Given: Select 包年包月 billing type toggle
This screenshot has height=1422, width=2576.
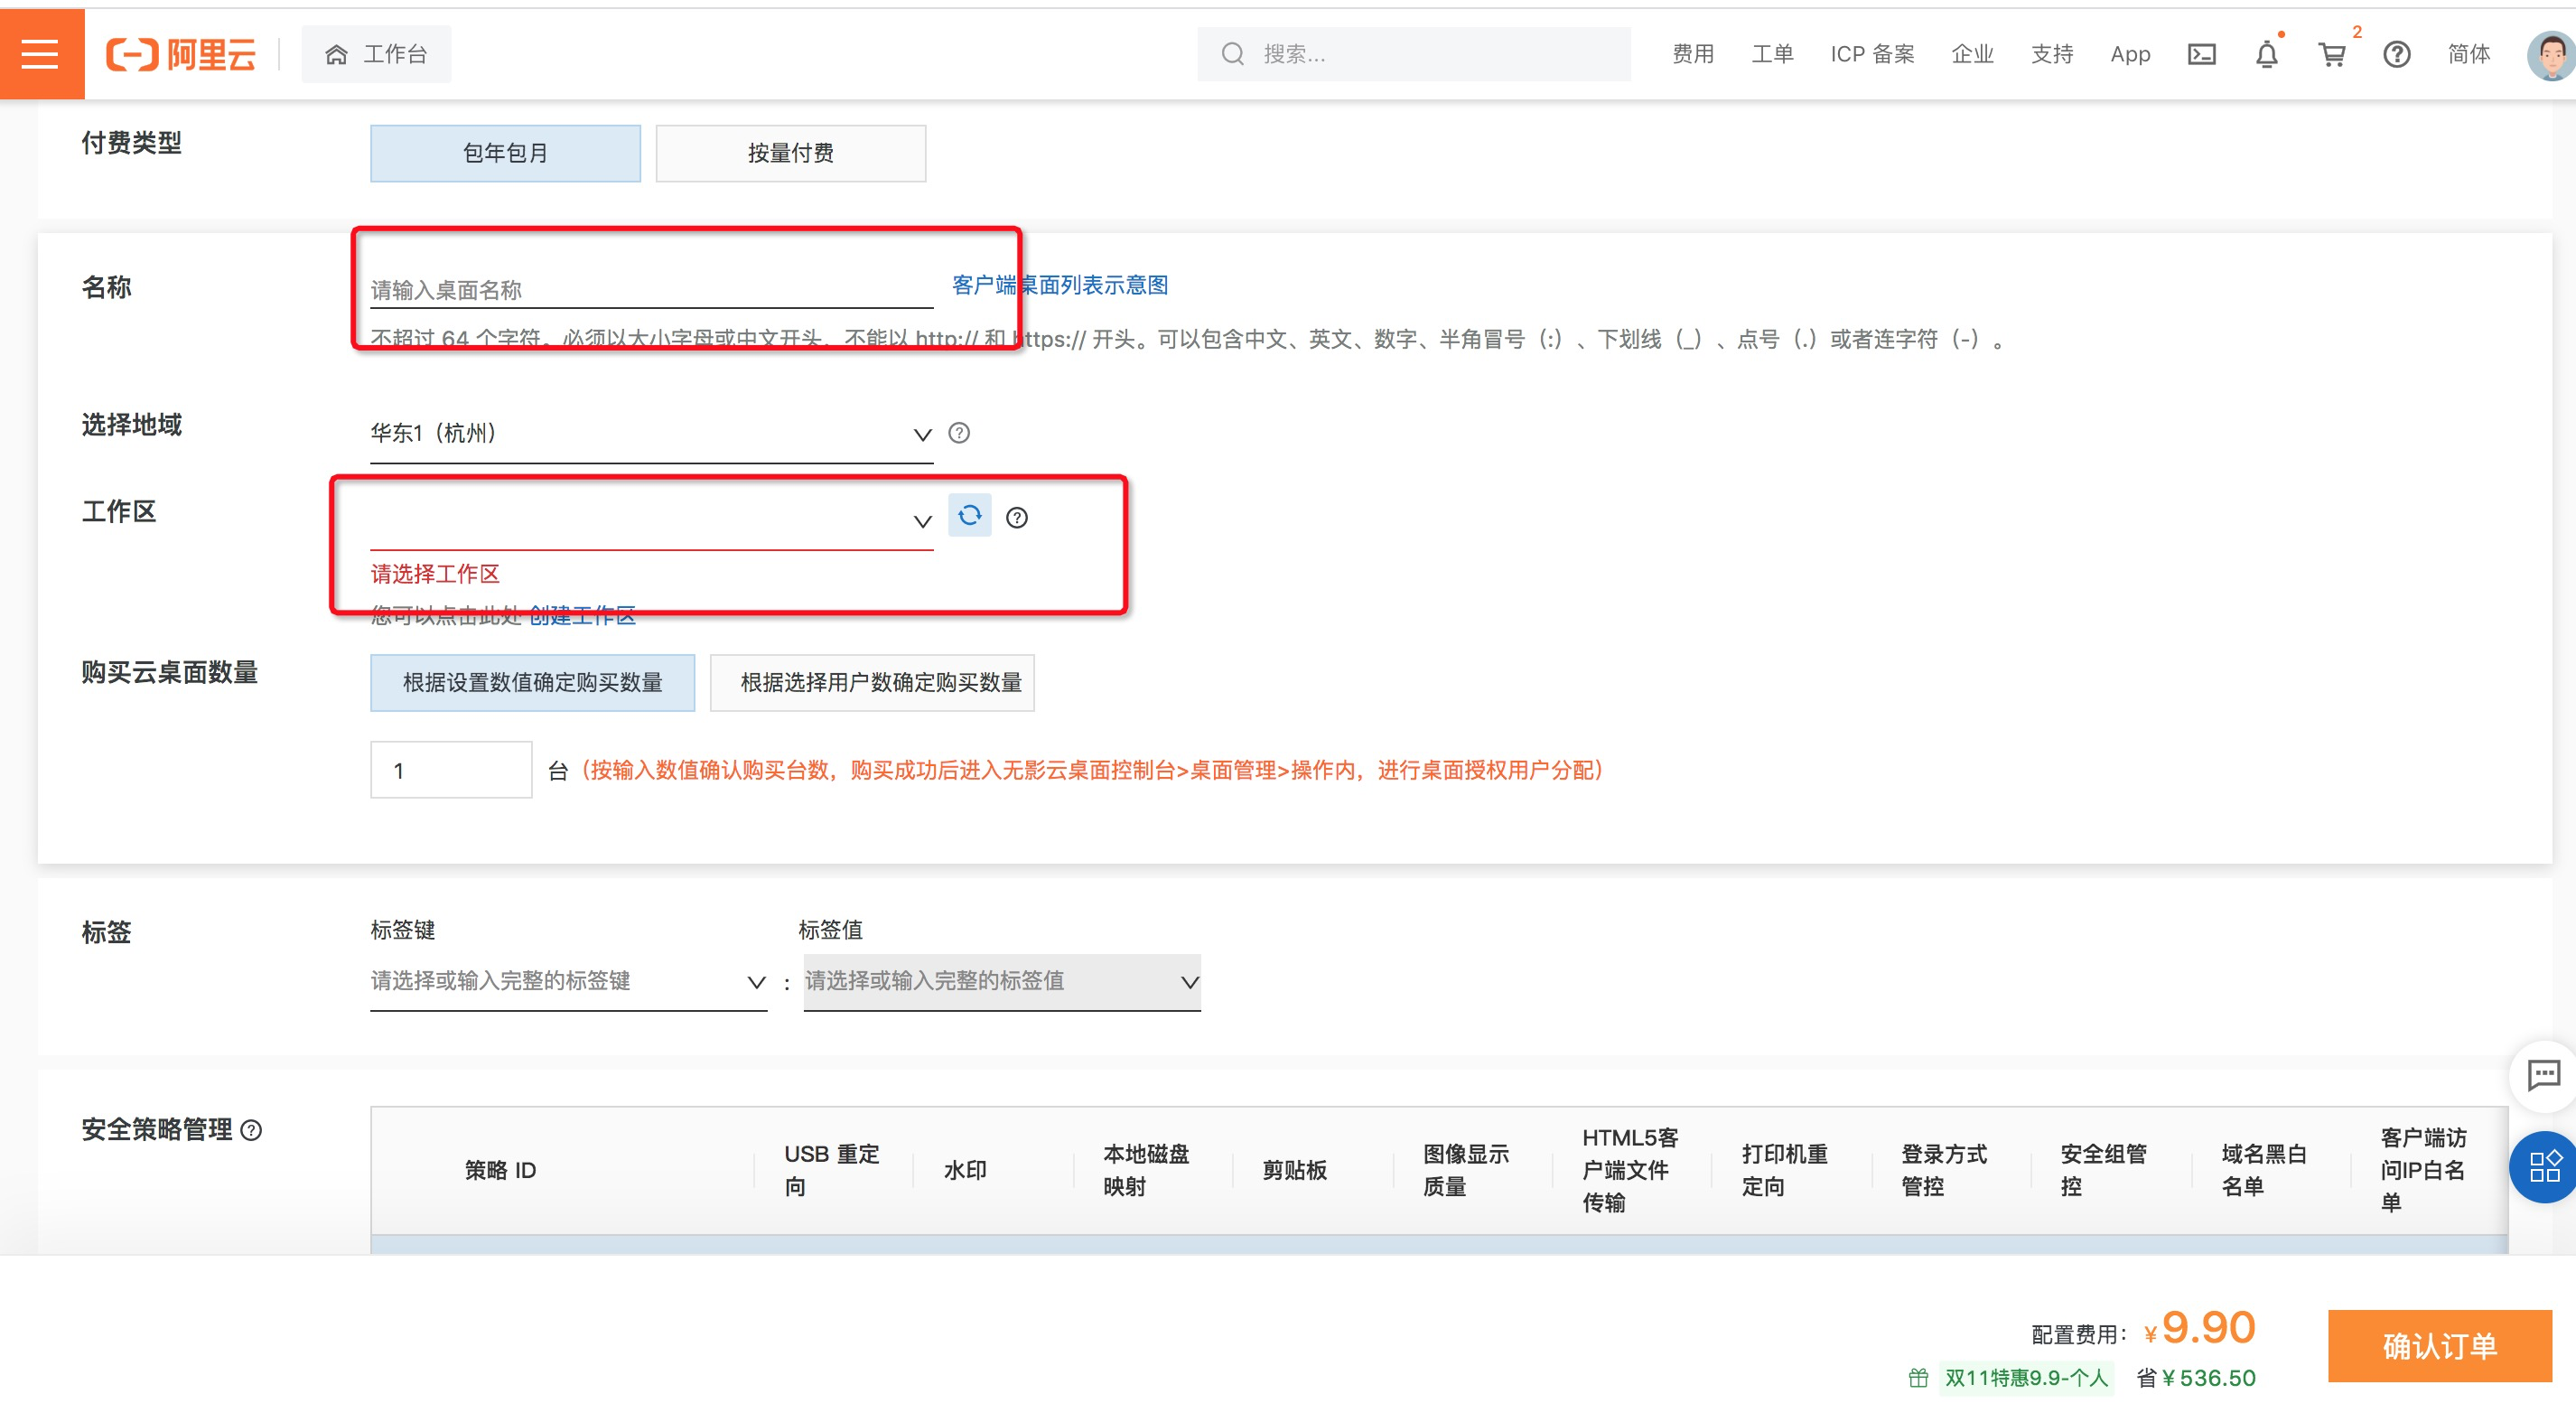Looking at the screenshot, I should (504, 153).
